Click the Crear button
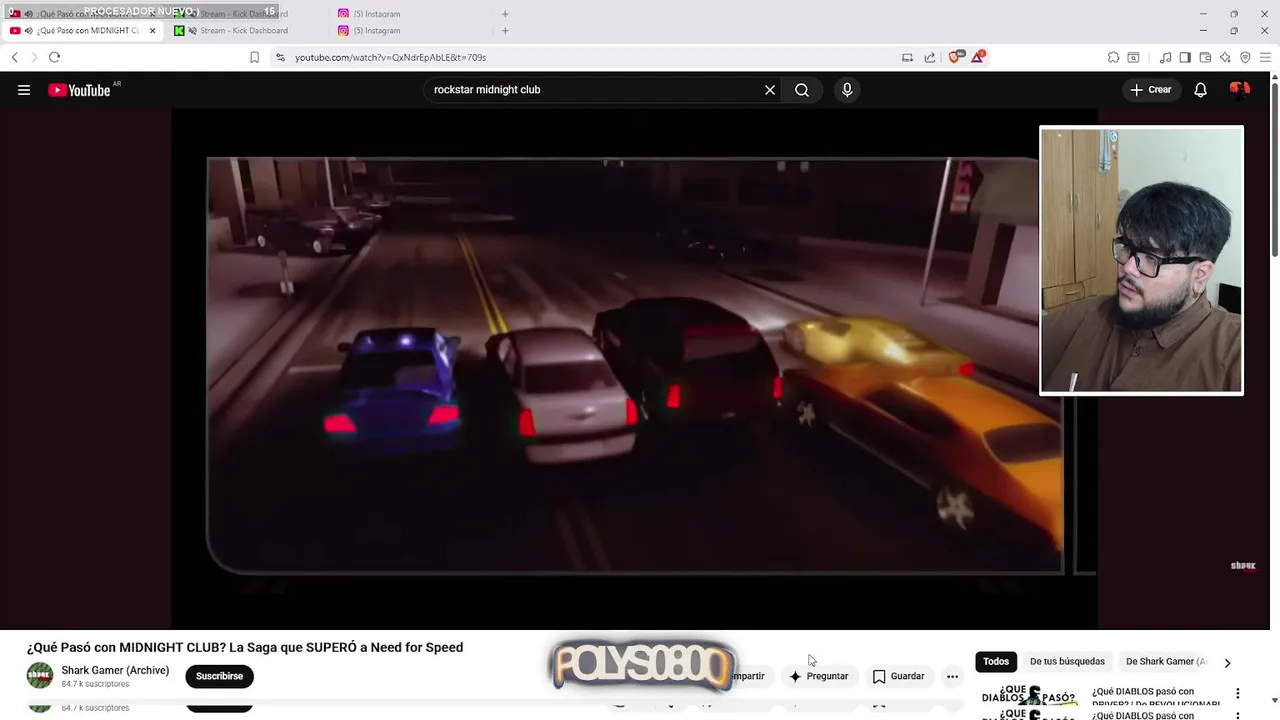 1150,90
